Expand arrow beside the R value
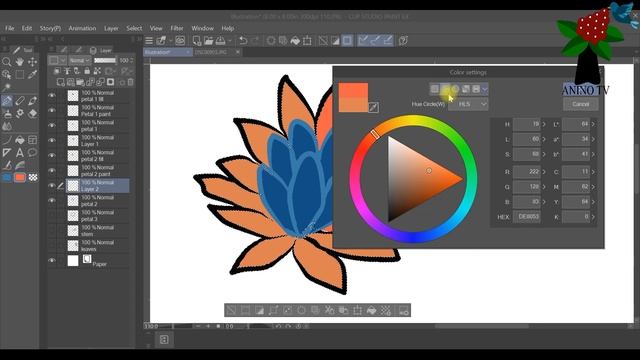 tap(544, 172)
